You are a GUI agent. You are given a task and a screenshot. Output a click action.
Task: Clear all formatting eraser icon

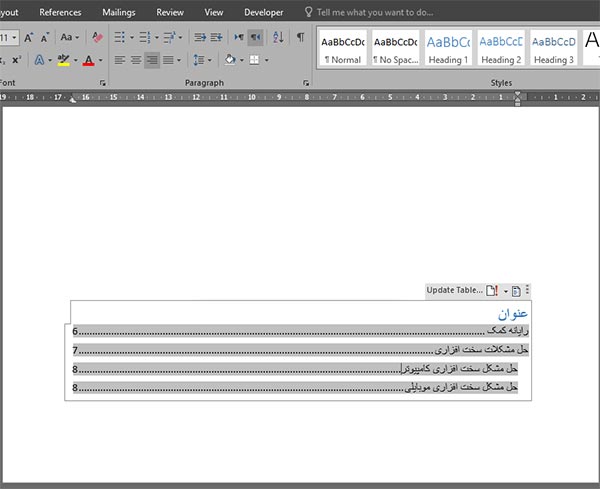97,37
